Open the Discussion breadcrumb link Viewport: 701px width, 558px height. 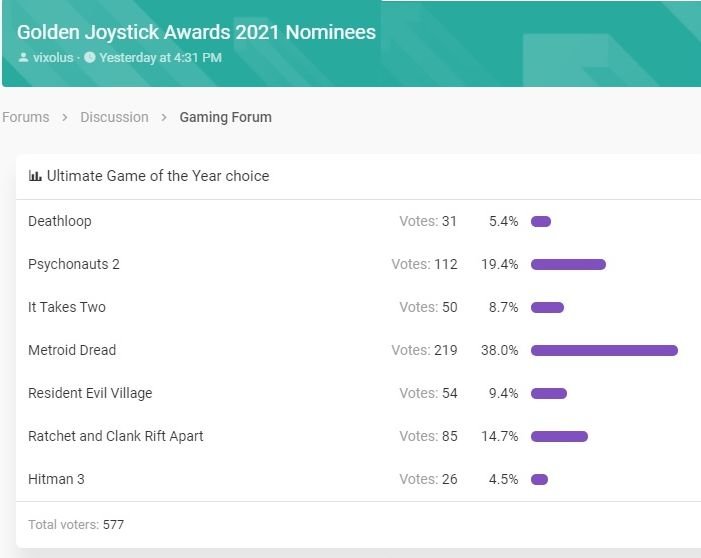coord(114,117)
